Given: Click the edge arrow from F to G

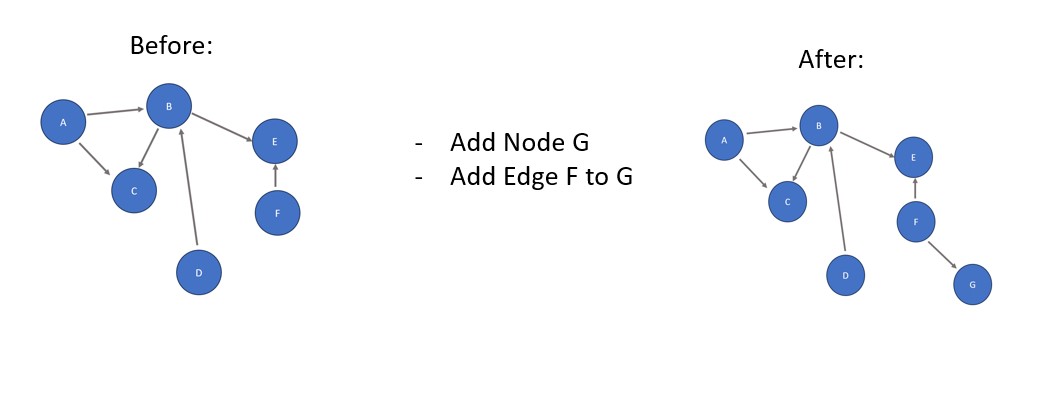Looking at the screenshot, I should 943,256.
